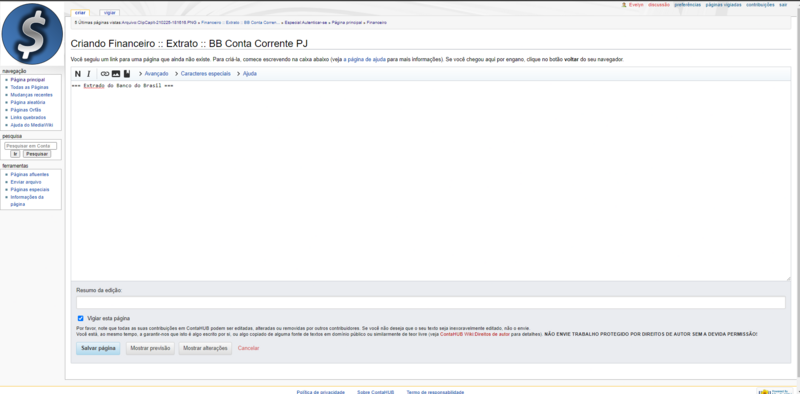Screen dimensions: 800x394
Task: Click inside the wikitext editing area
Action: tap(431, 181)
